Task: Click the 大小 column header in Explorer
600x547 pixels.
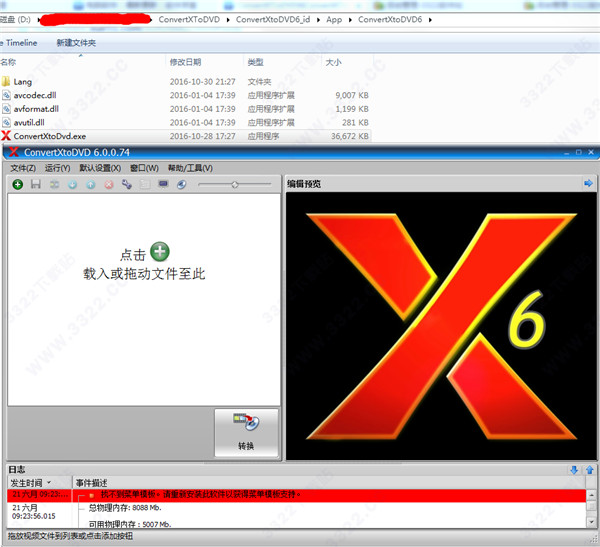Action: click(x=333, y=62)
